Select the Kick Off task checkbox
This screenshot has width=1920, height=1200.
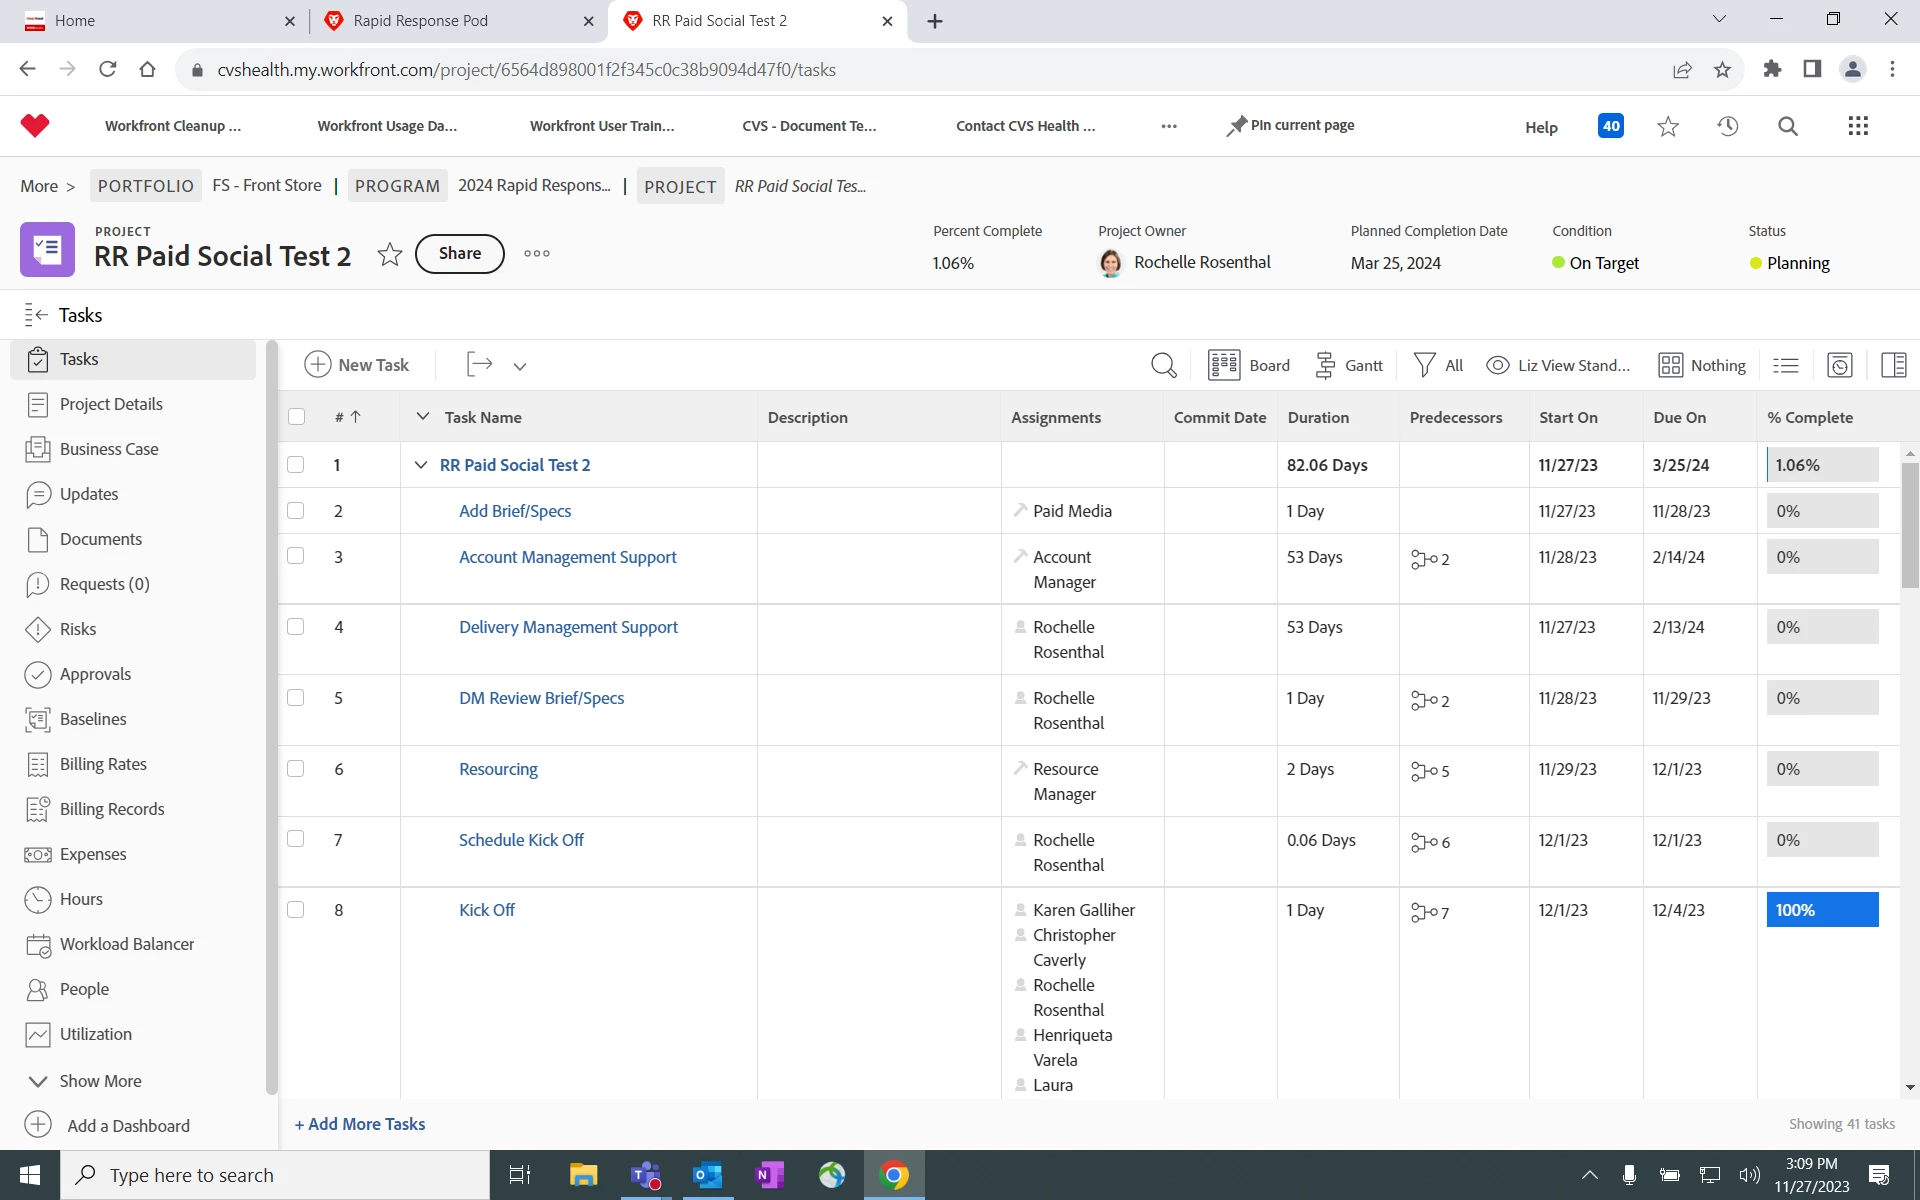296,910
